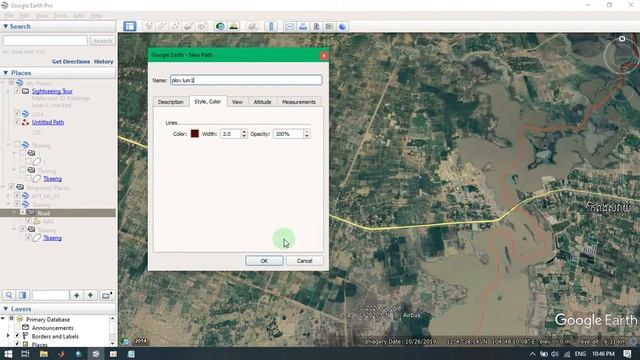Click the Add Path toolbar icon

click(x=175, y=27)
